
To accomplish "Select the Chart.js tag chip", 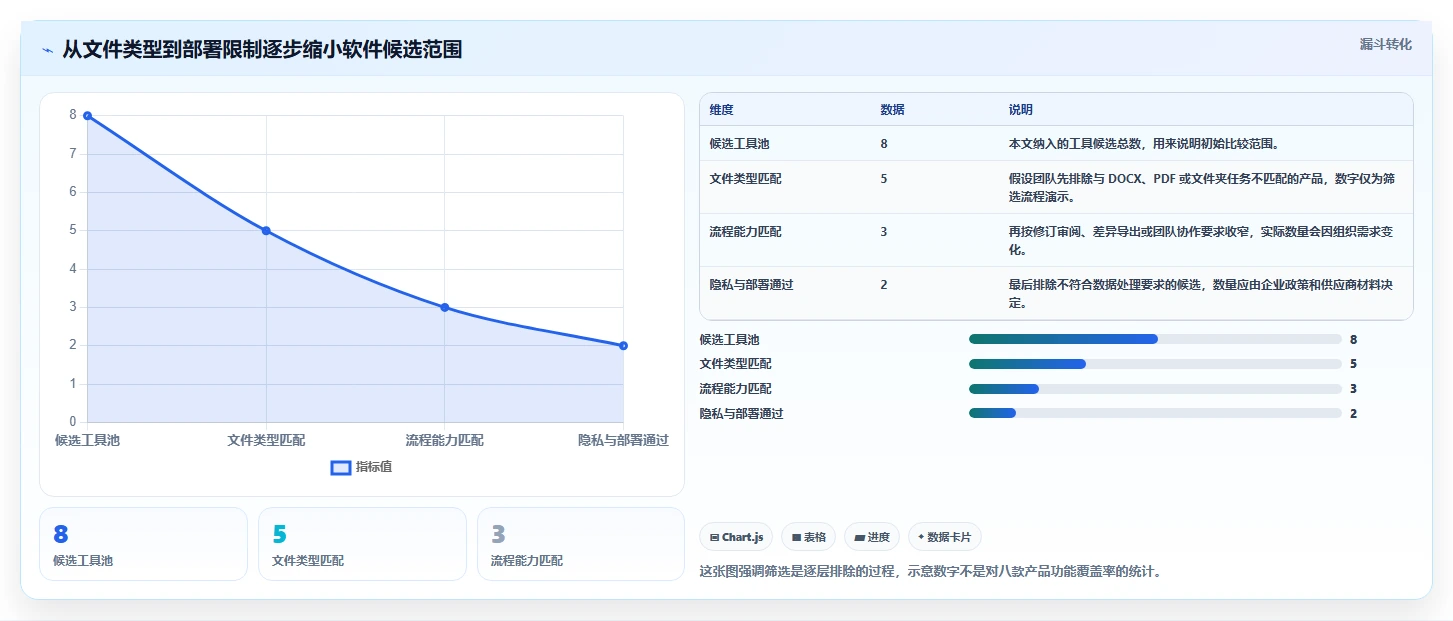I will (x=736, y=537).
